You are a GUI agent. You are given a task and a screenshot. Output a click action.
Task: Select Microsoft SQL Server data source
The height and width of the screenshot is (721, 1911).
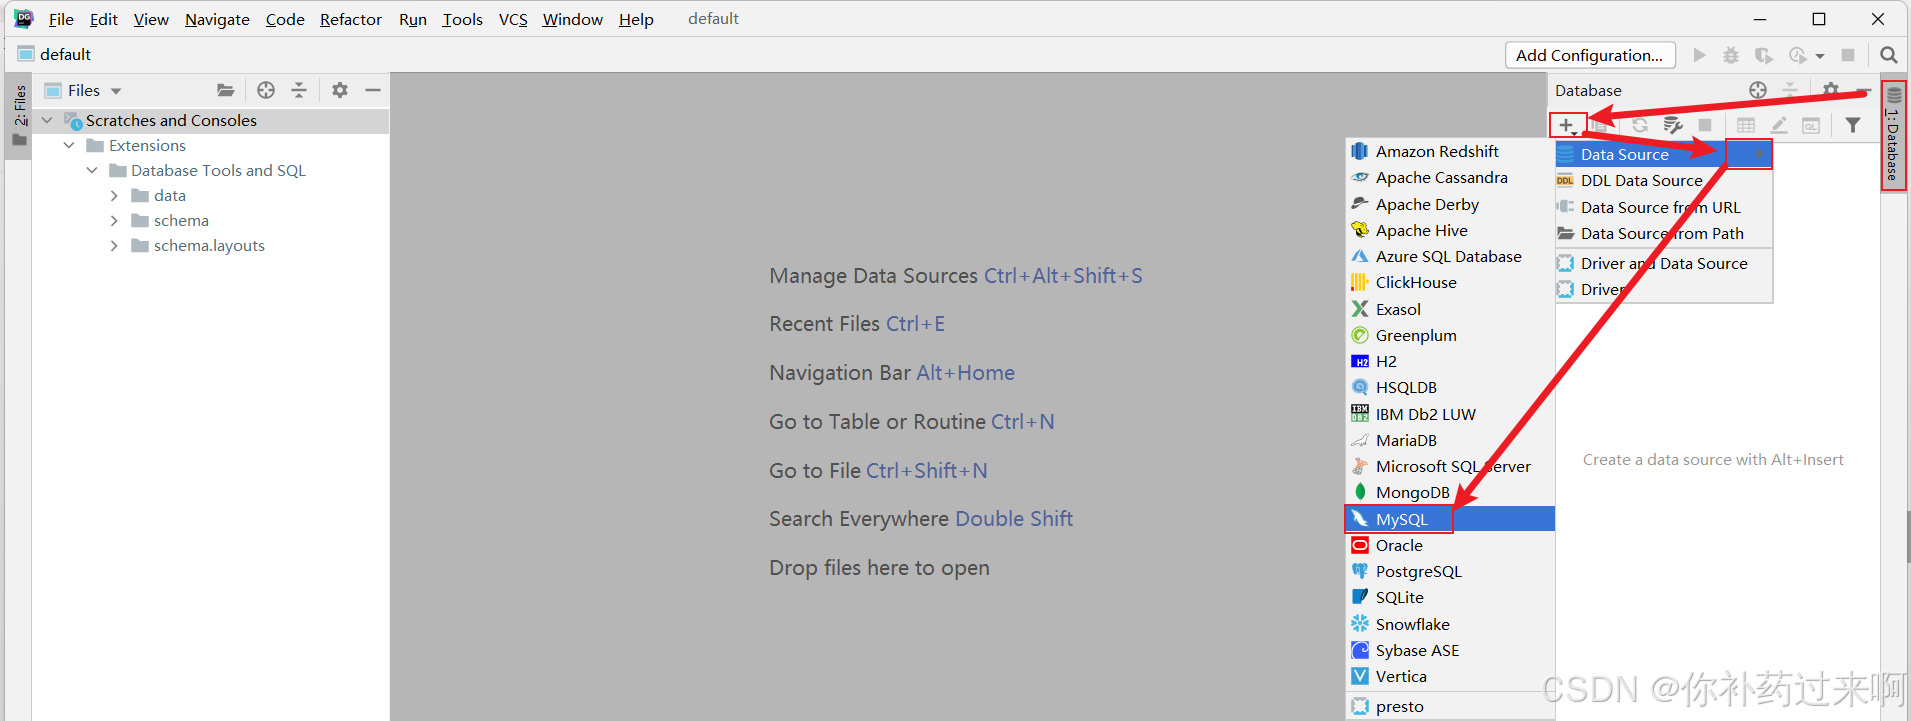[x=1450, y=466]
